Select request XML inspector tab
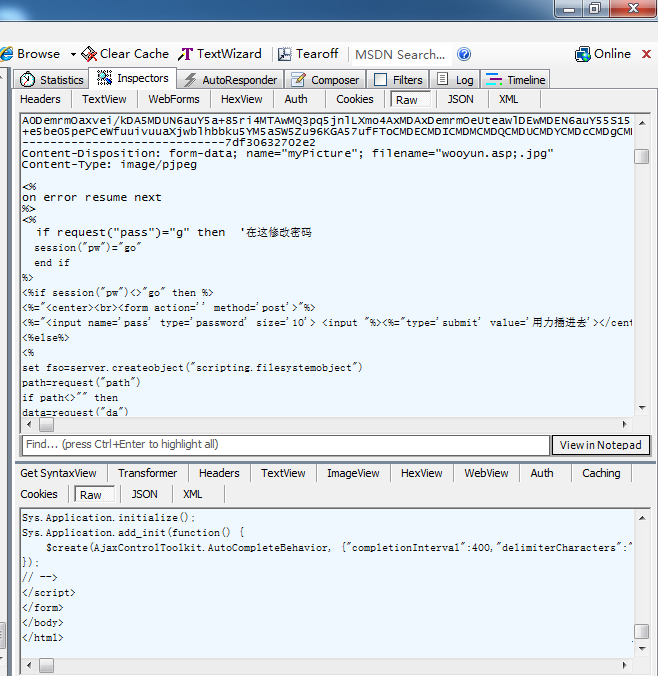Screen dimensions: 658x676 coord(509,99)
